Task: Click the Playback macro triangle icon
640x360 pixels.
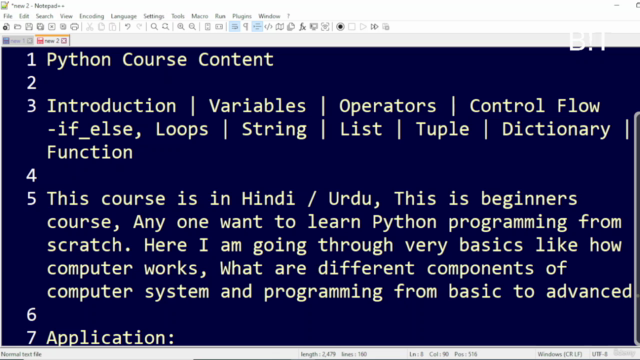Action: tap(363, 27)
